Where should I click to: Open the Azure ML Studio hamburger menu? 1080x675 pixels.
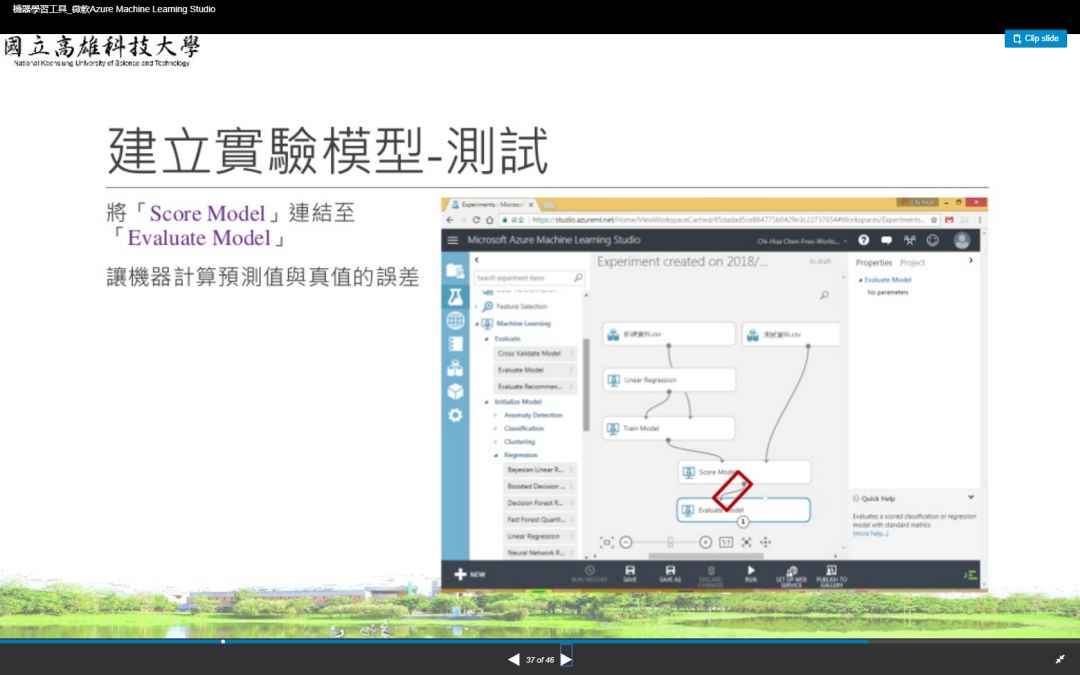453,240
